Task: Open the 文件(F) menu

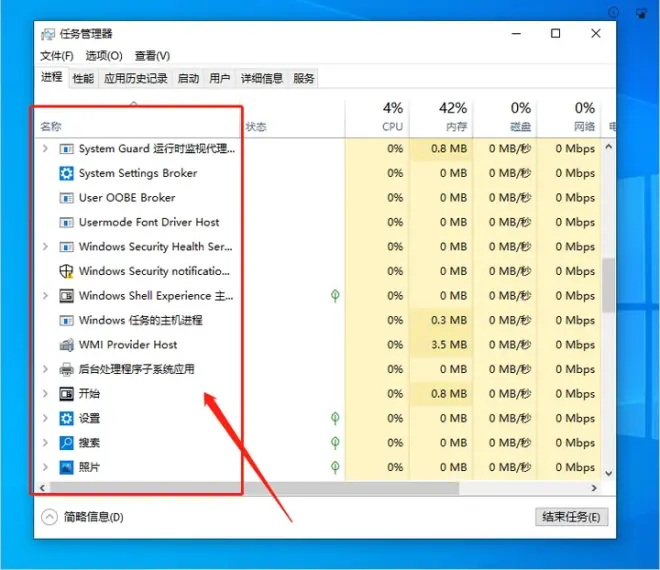Action: tap(57, 56)
